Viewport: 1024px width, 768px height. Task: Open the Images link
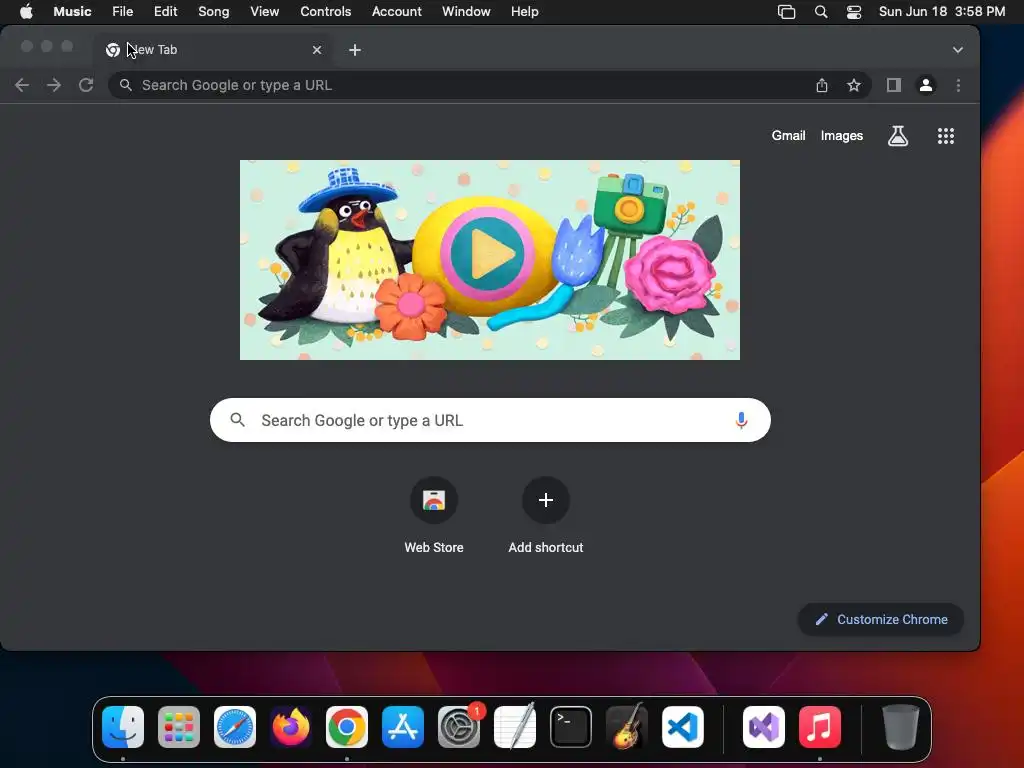(842, 136)
